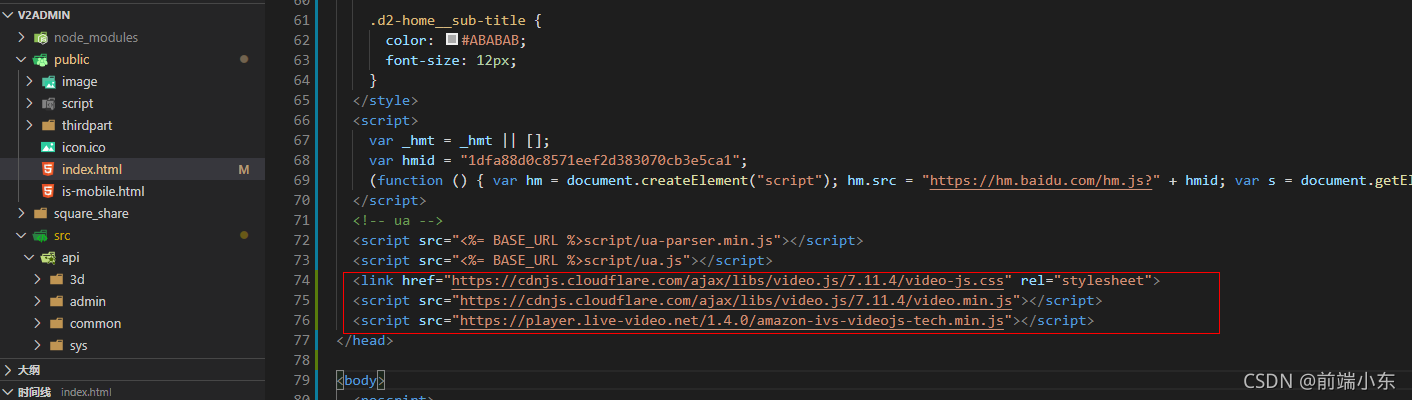Click the </style> closing tag

coord(386,101)
